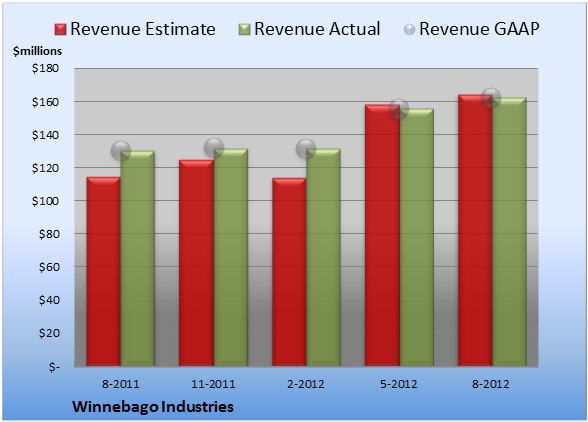Click the '8-2012' quarter label
The image size is (588, 422).
(x=491, y=384)
